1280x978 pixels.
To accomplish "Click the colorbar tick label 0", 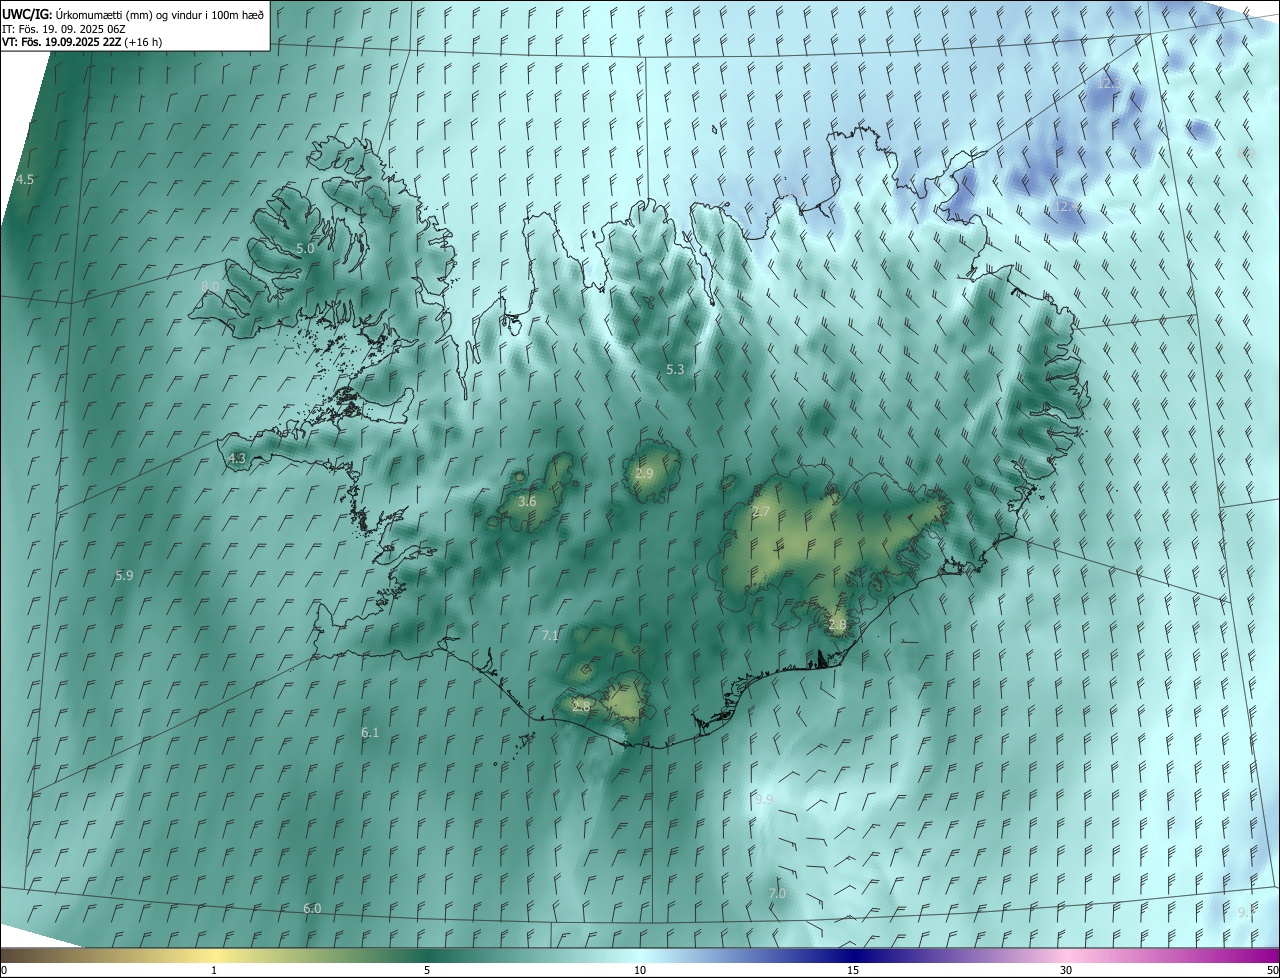I will coord(4,971).
